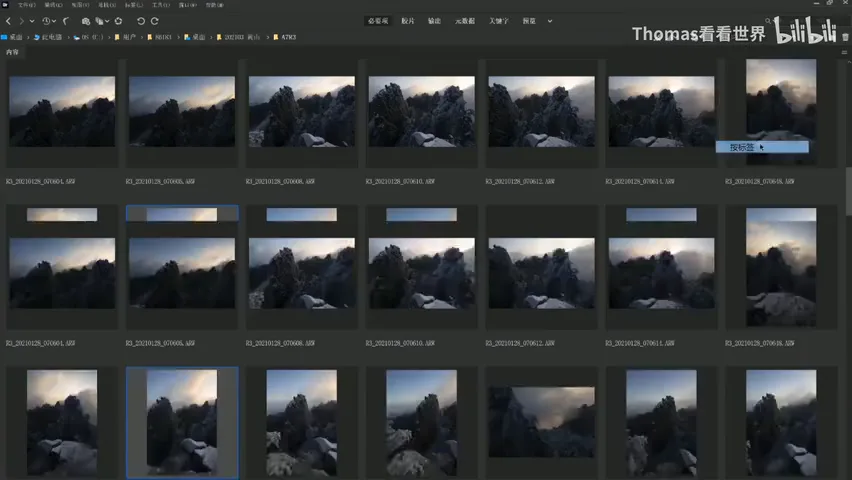Select the 内容 panel tab
852x480 pixels.
click(x=12, y=52)
